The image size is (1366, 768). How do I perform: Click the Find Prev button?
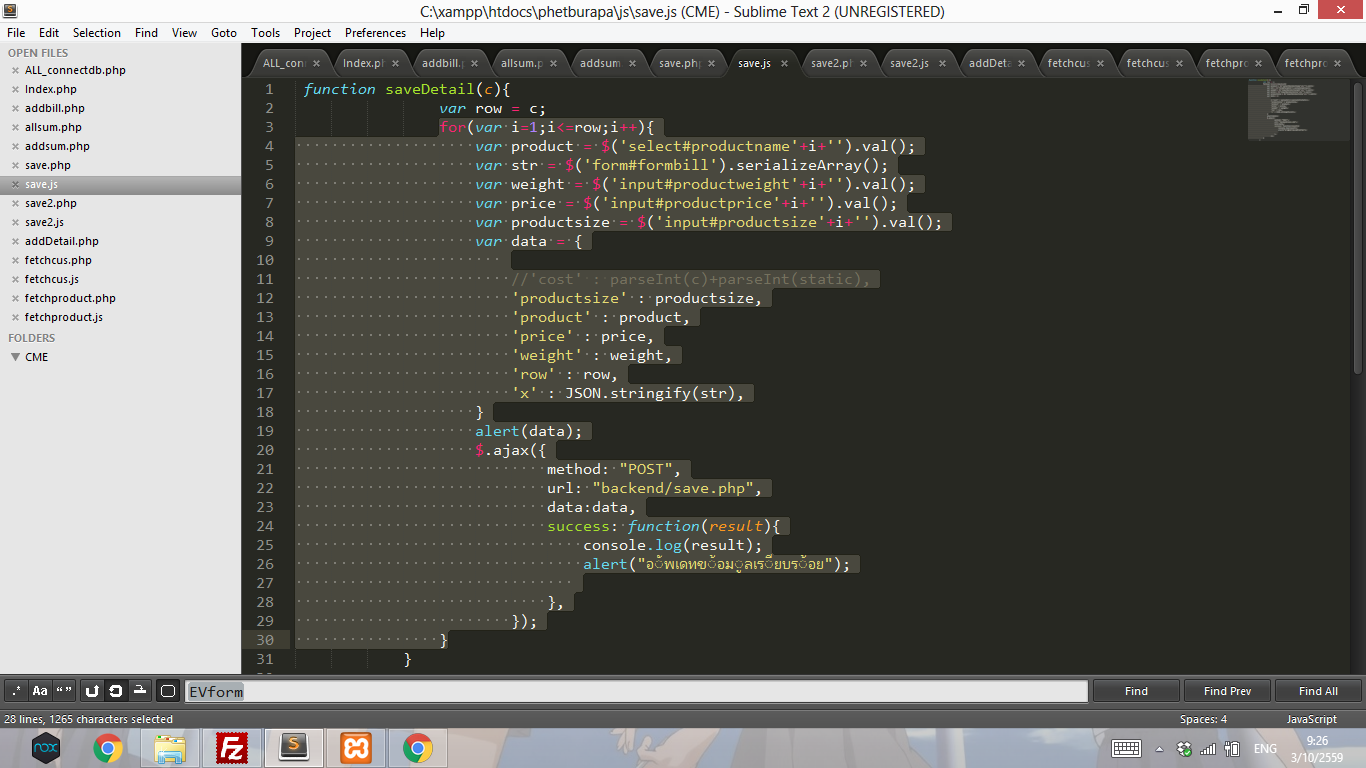(x=1227, y=691)
